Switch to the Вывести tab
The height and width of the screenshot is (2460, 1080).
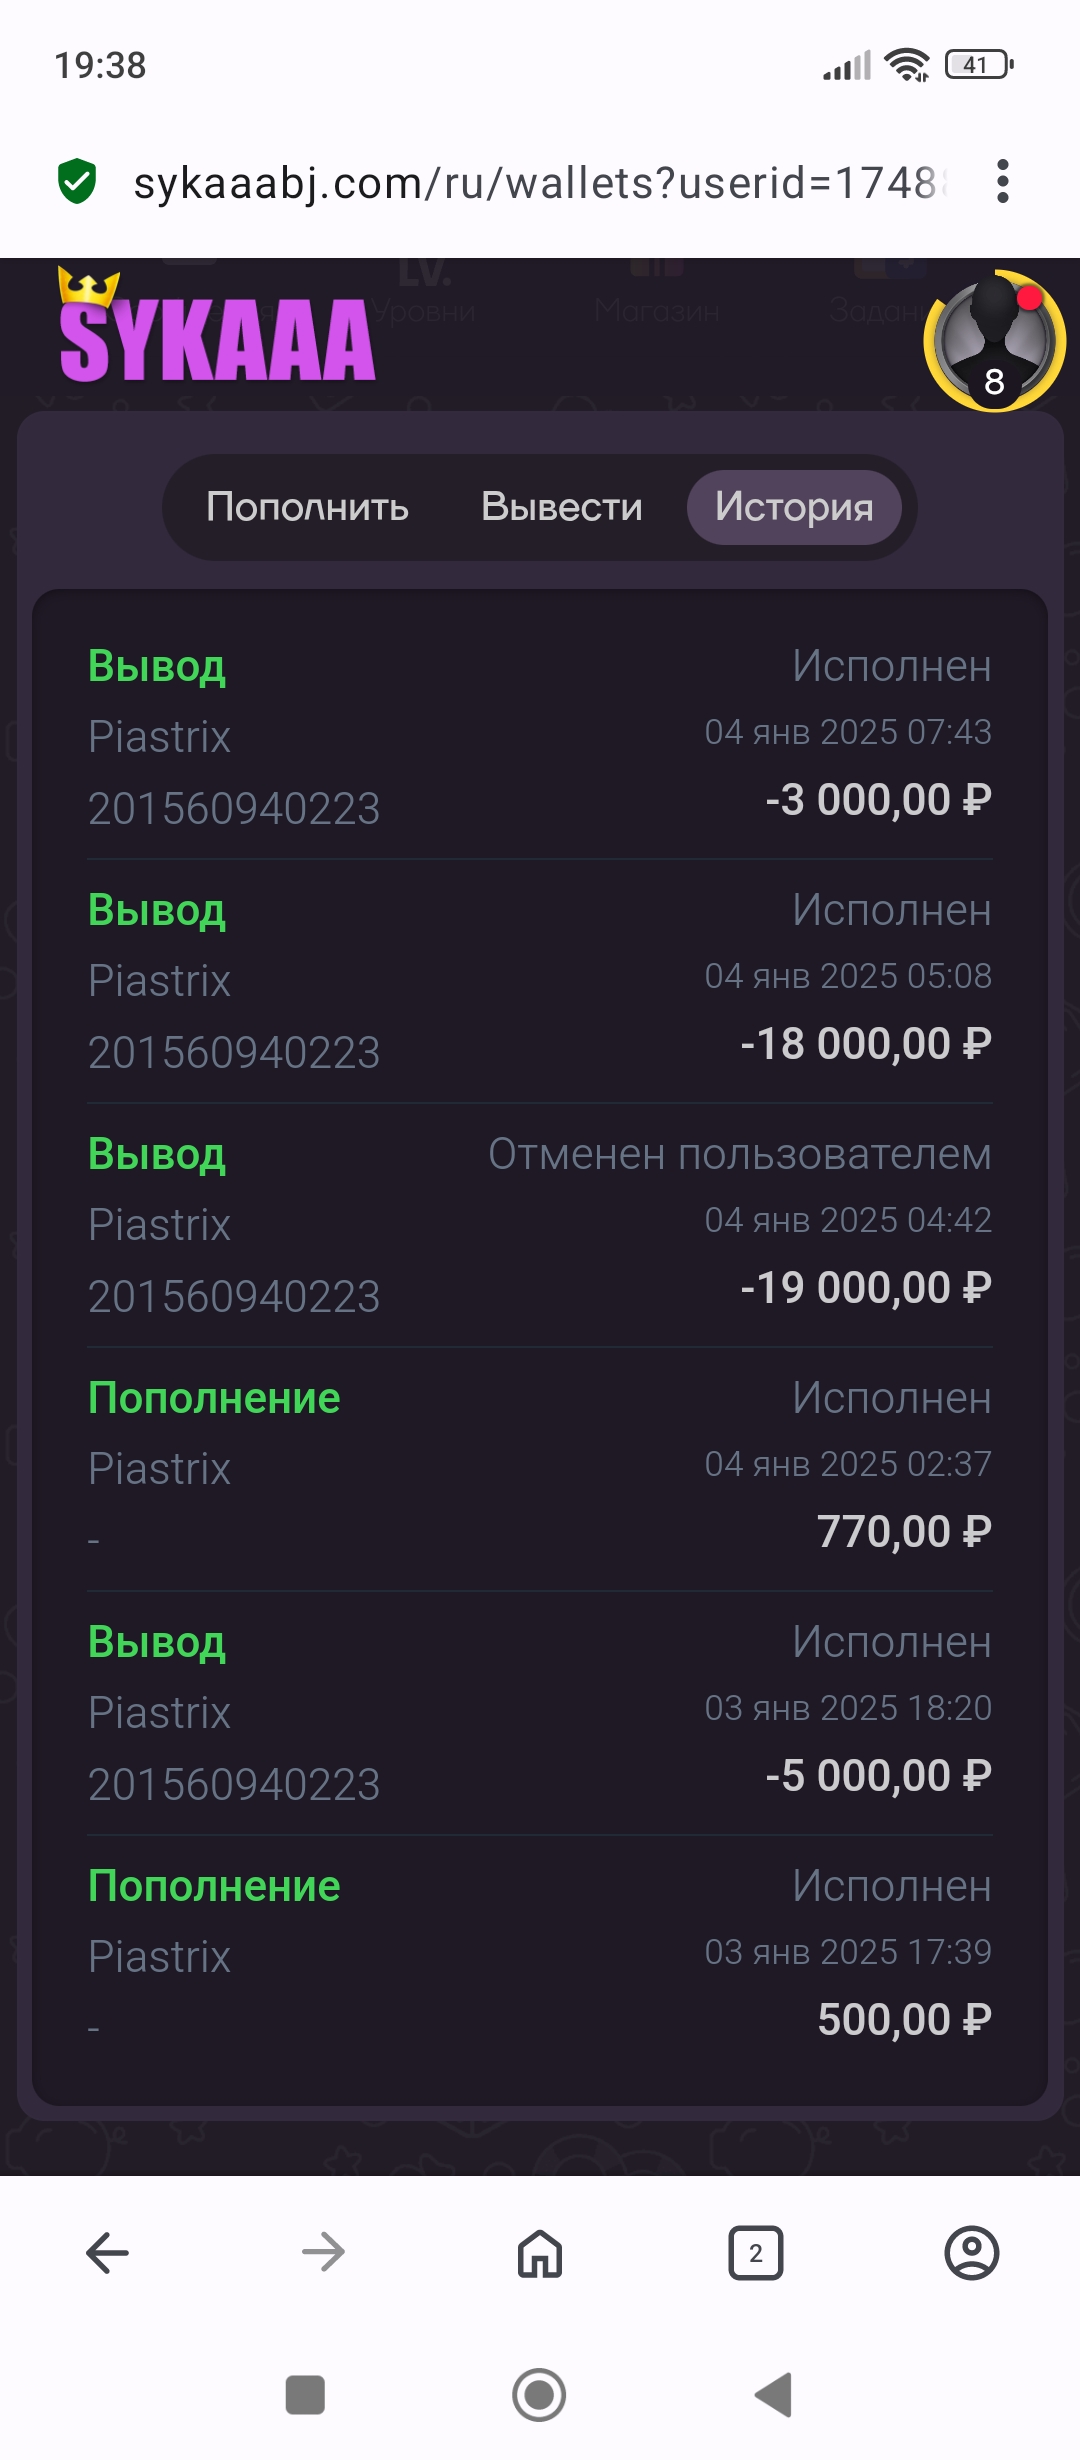[561, 507]
